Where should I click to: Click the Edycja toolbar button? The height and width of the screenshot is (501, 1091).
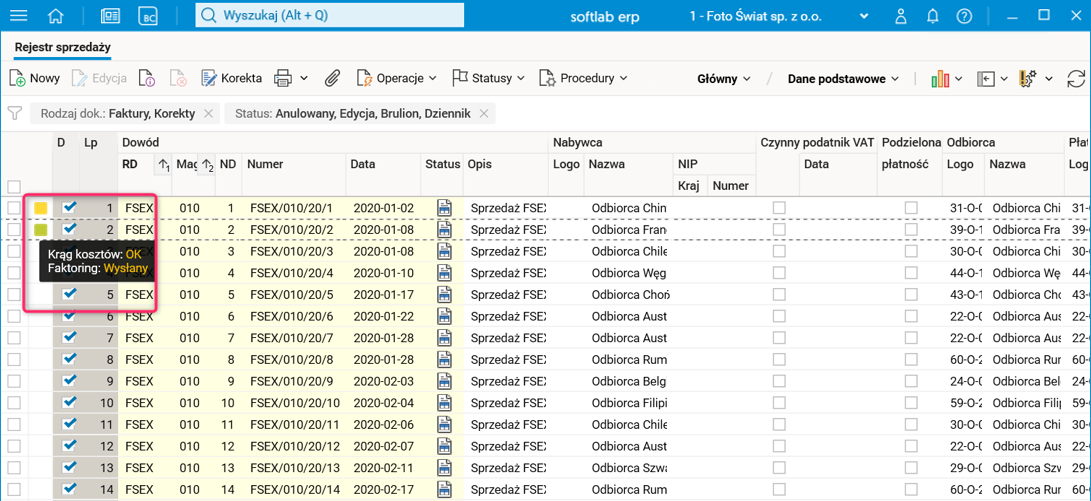pyautogui.click(x=99, y=78)
